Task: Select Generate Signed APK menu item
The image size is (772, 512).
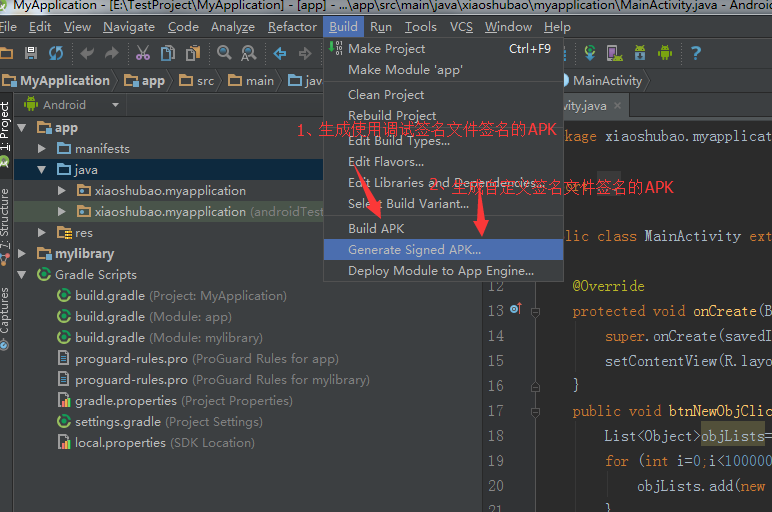Action: click(443, 250)
